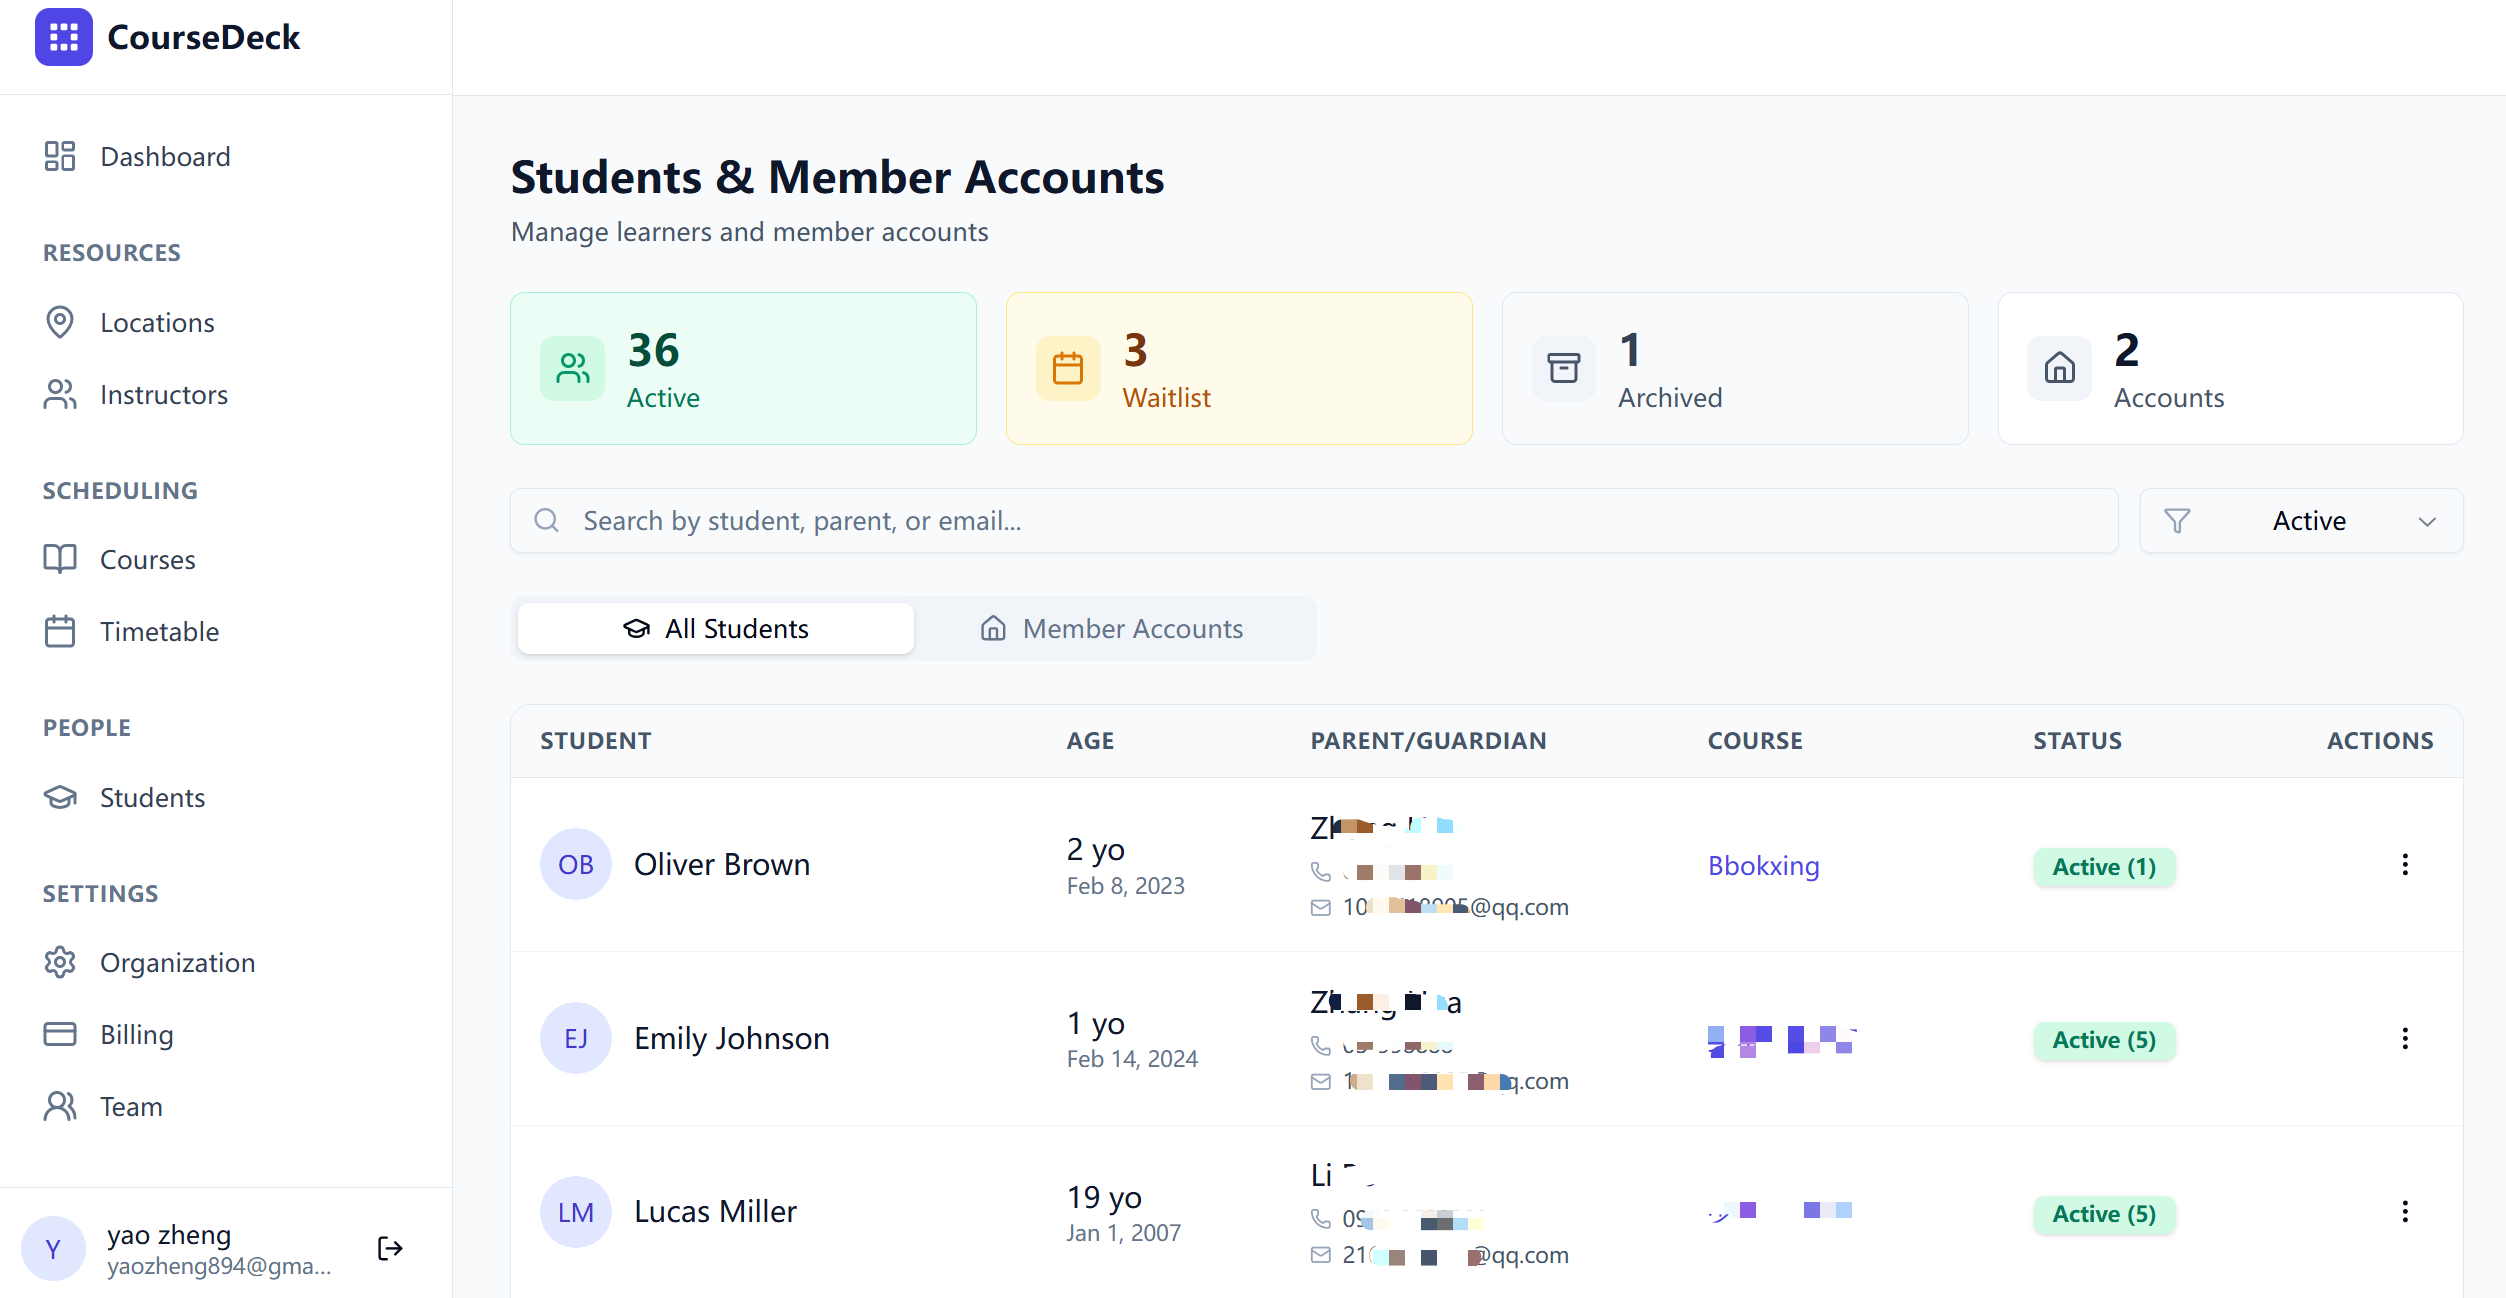This screenshot has width=2506, height=1298.
Task: Open actions menu for Emily Johnson
Action: coord(2405,1039)
